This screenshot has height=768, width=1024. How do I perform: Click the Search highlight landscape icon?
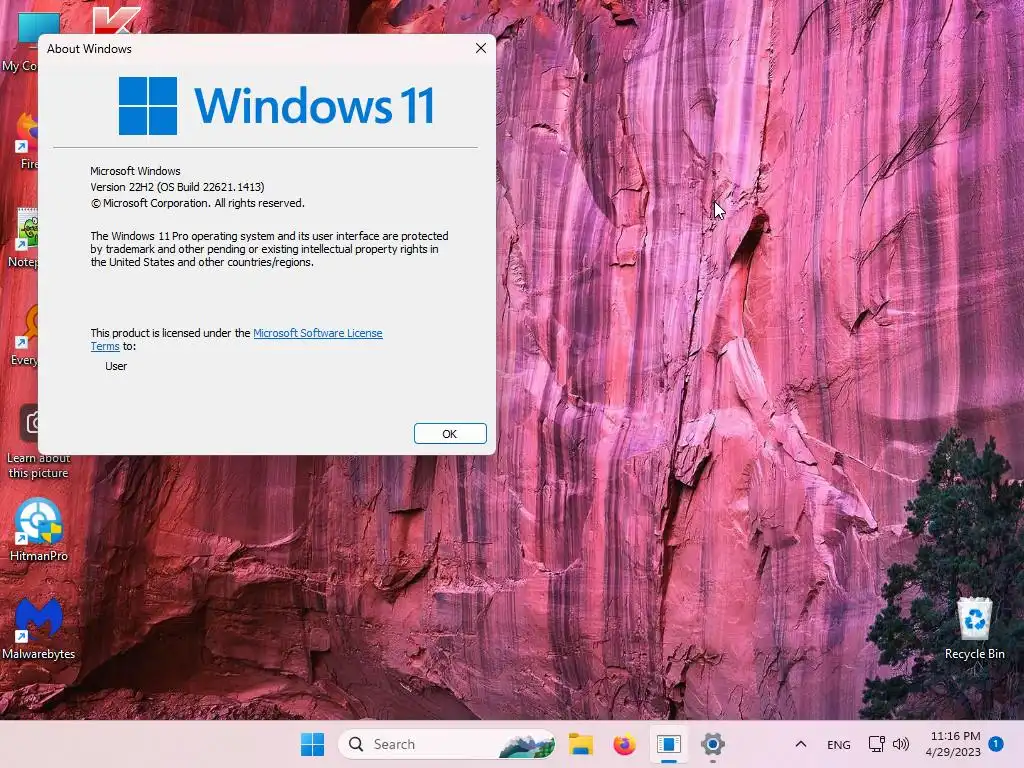[526, 744]
